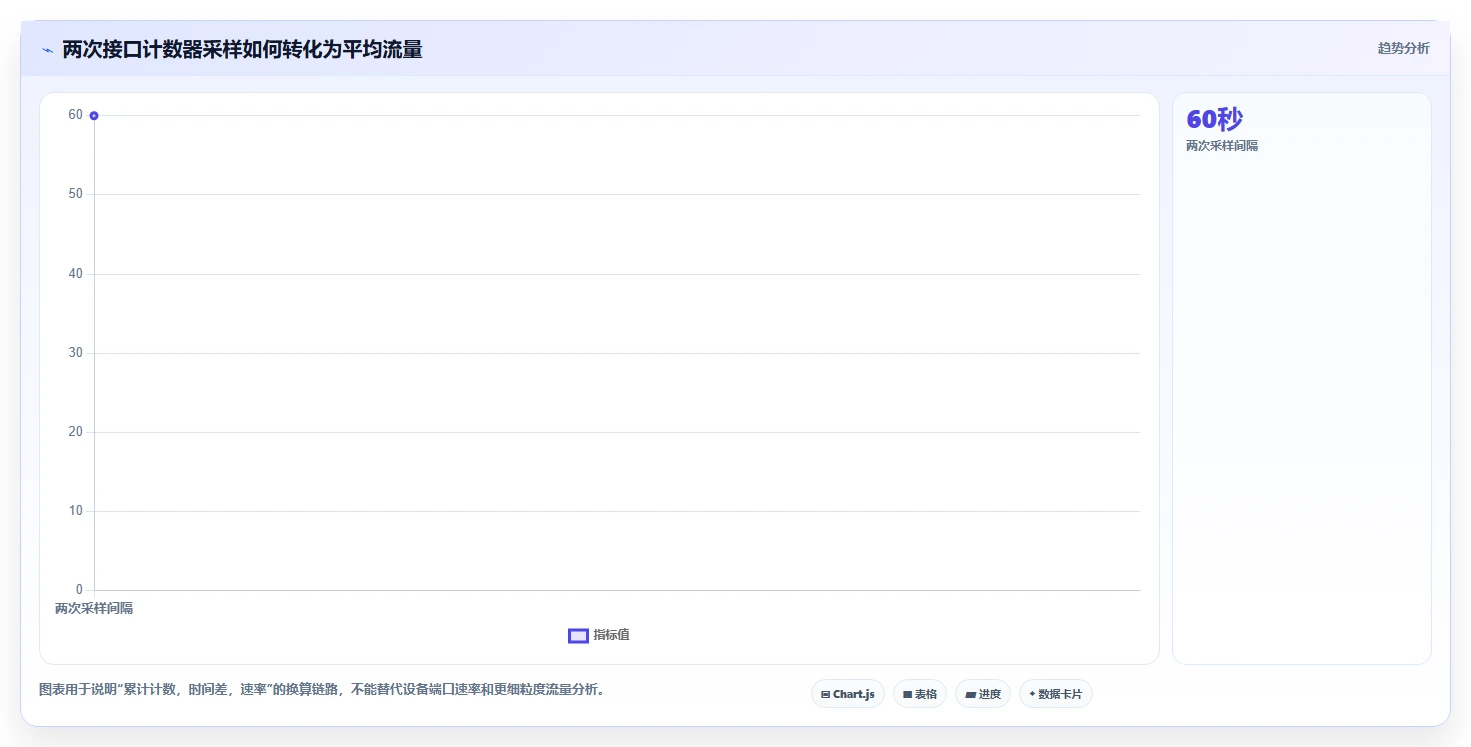Click the y-axis tick label 10
1471x747 pixels.
(75, 511)
